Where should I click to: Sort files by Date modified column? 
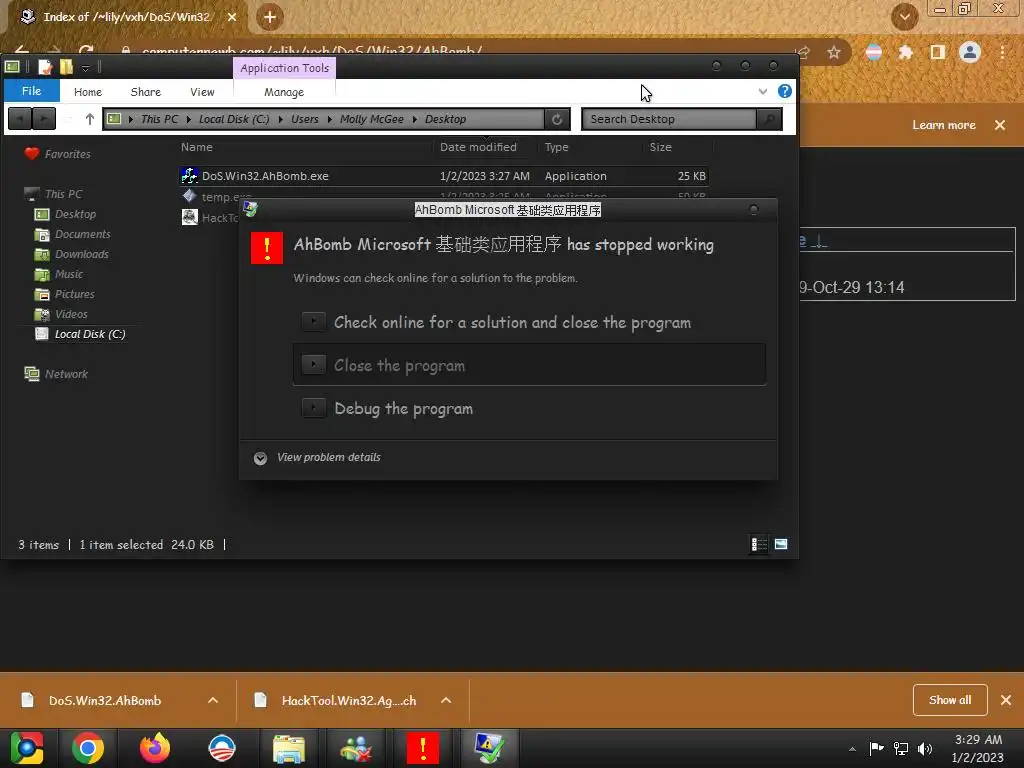(x=478, y=147)
